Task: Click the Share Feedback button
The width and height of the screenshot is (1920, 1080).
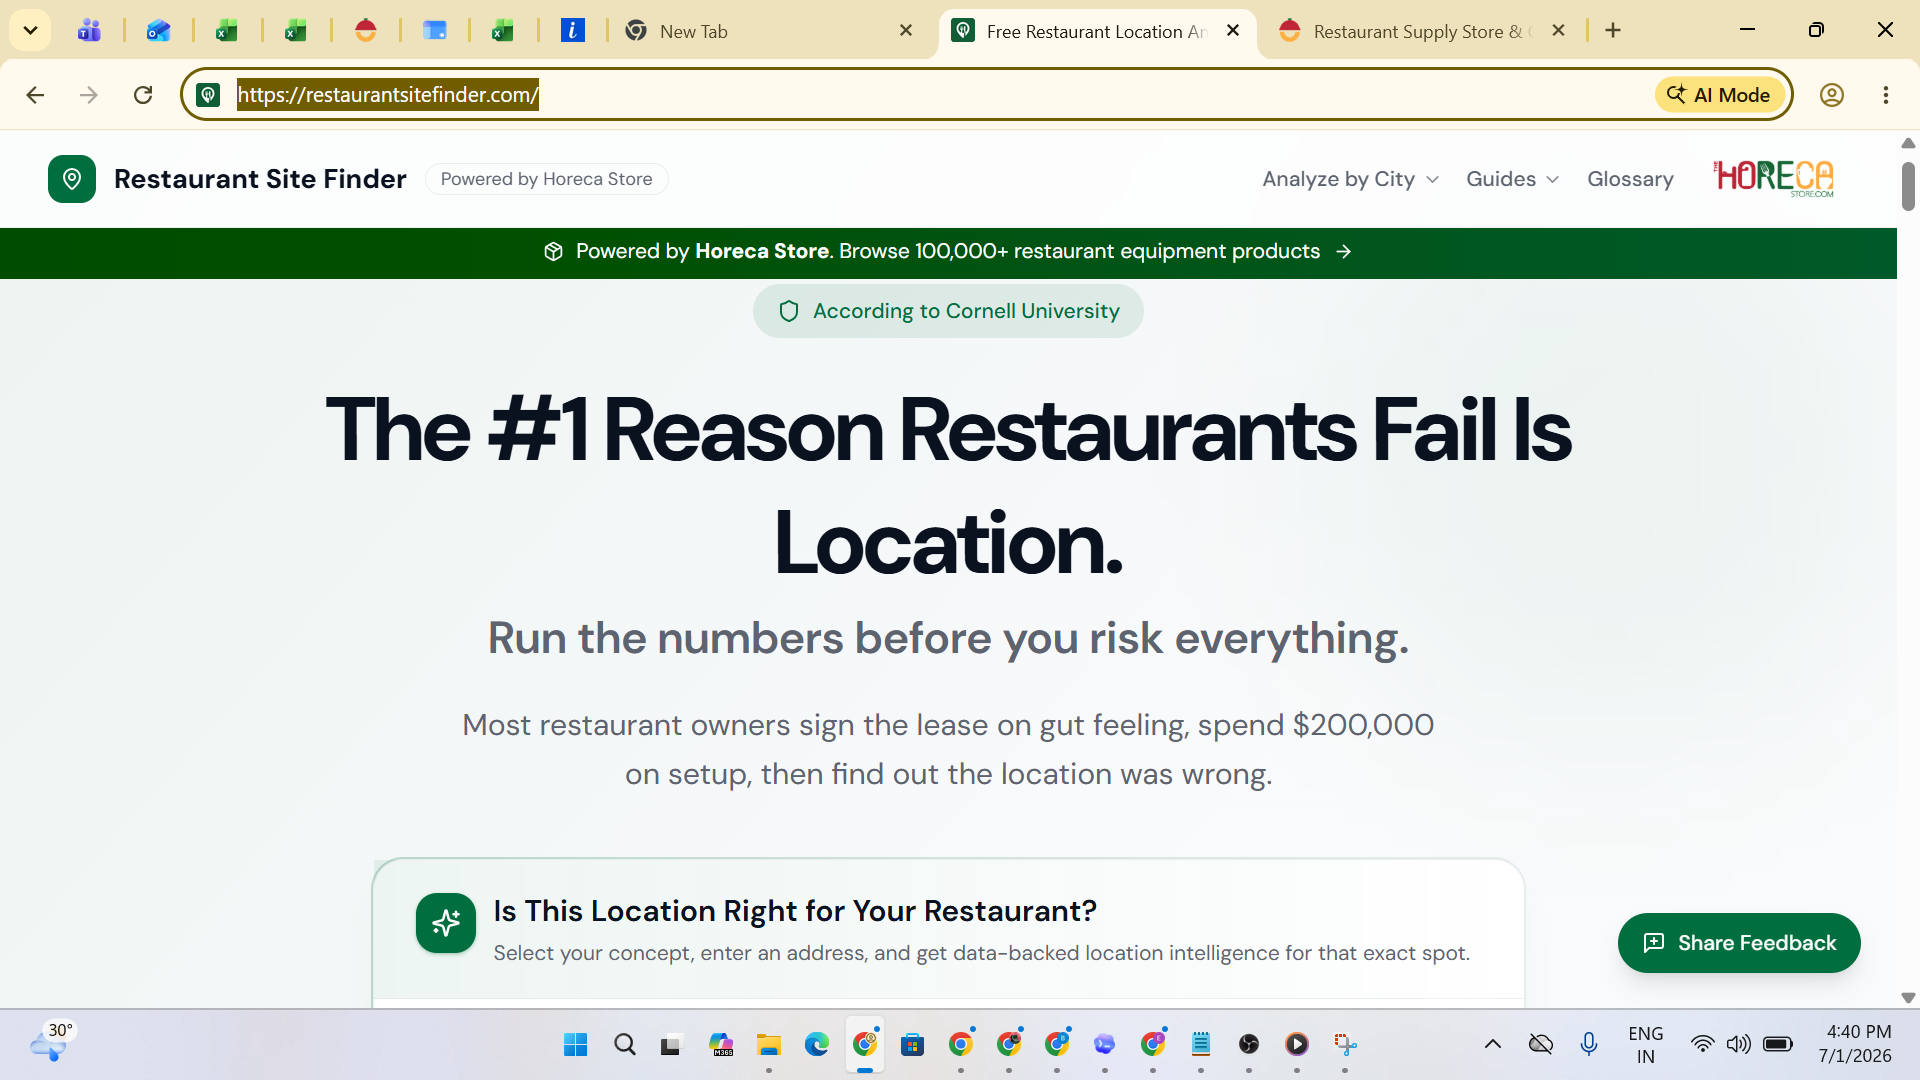Action: (x=1739, y=943)
